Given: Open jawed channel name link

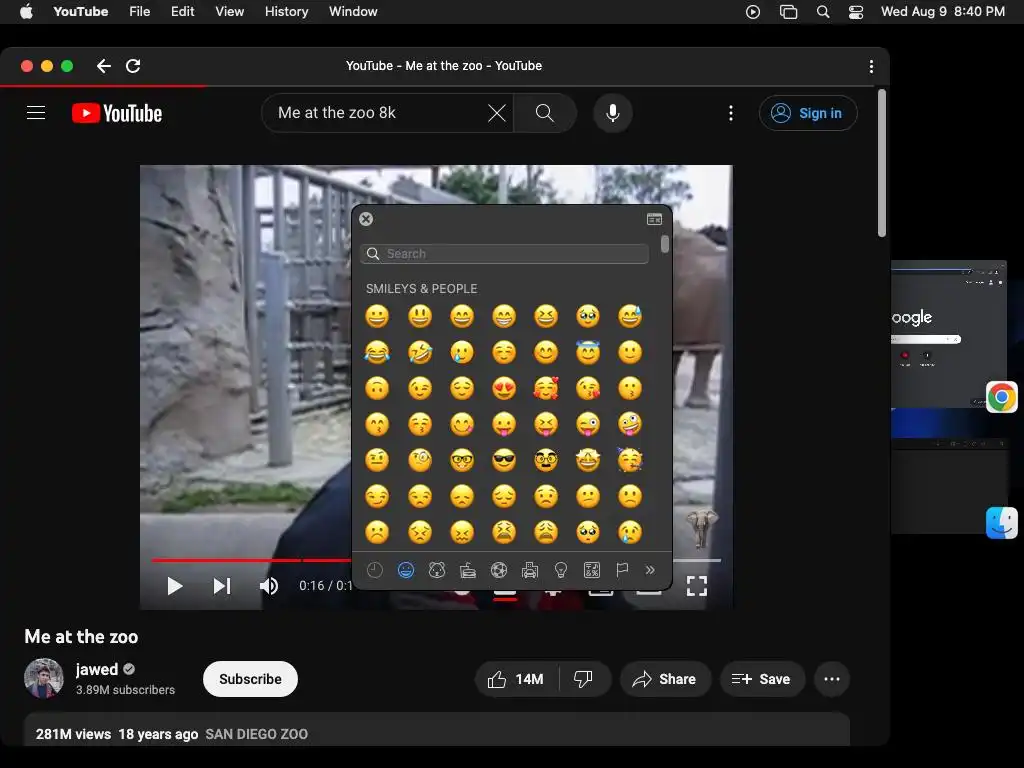Looking at the screenshot, I should 97,669.
